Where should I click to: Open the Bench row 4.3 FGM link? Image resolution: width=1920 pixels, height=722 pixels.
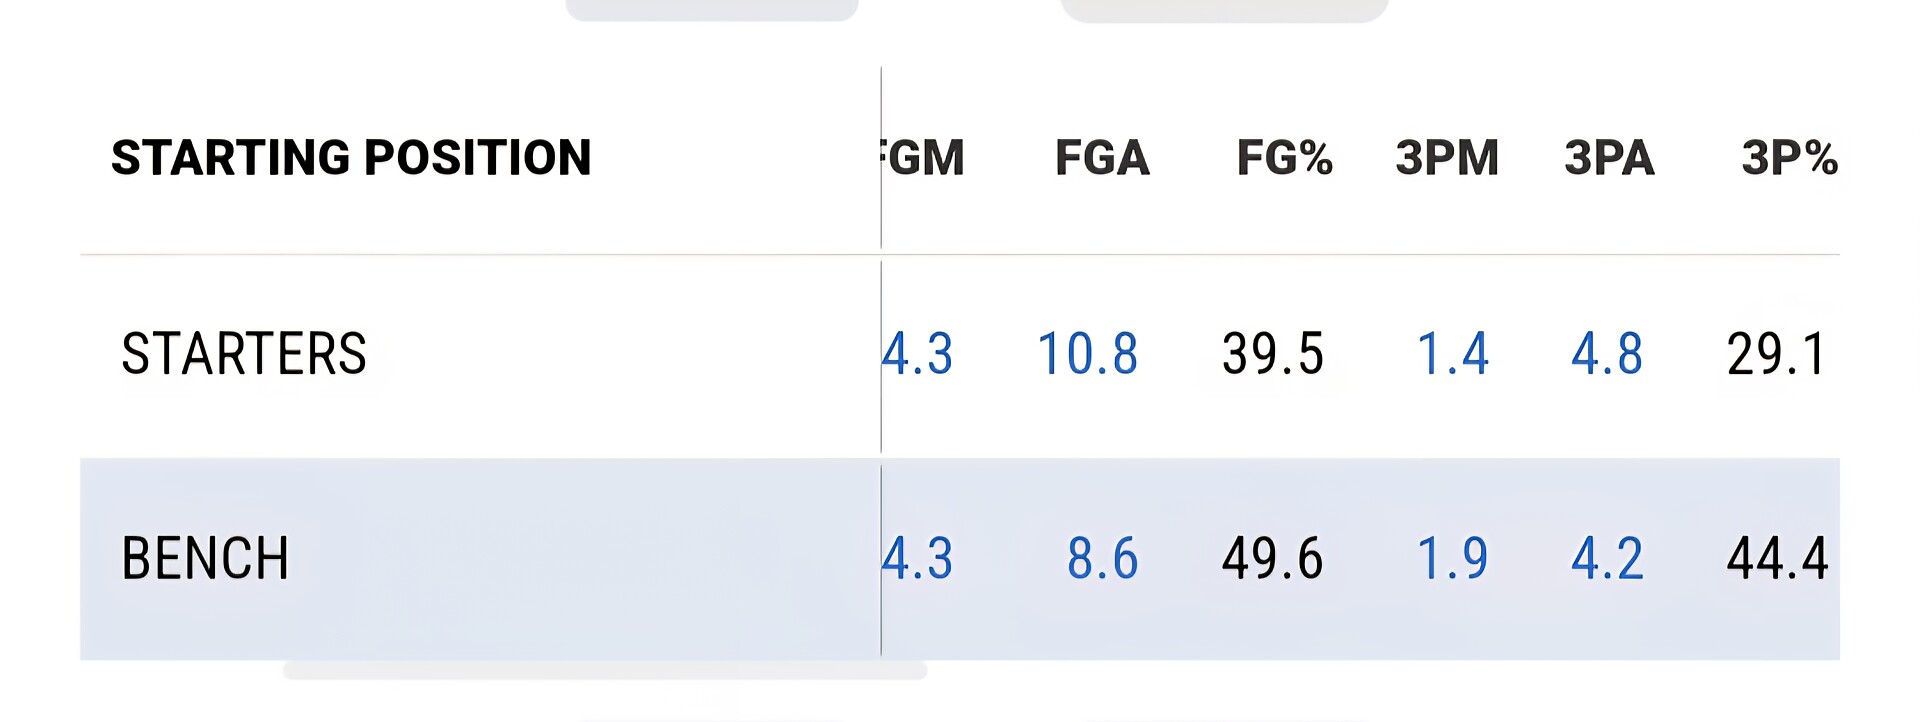[x=919, y=558]
